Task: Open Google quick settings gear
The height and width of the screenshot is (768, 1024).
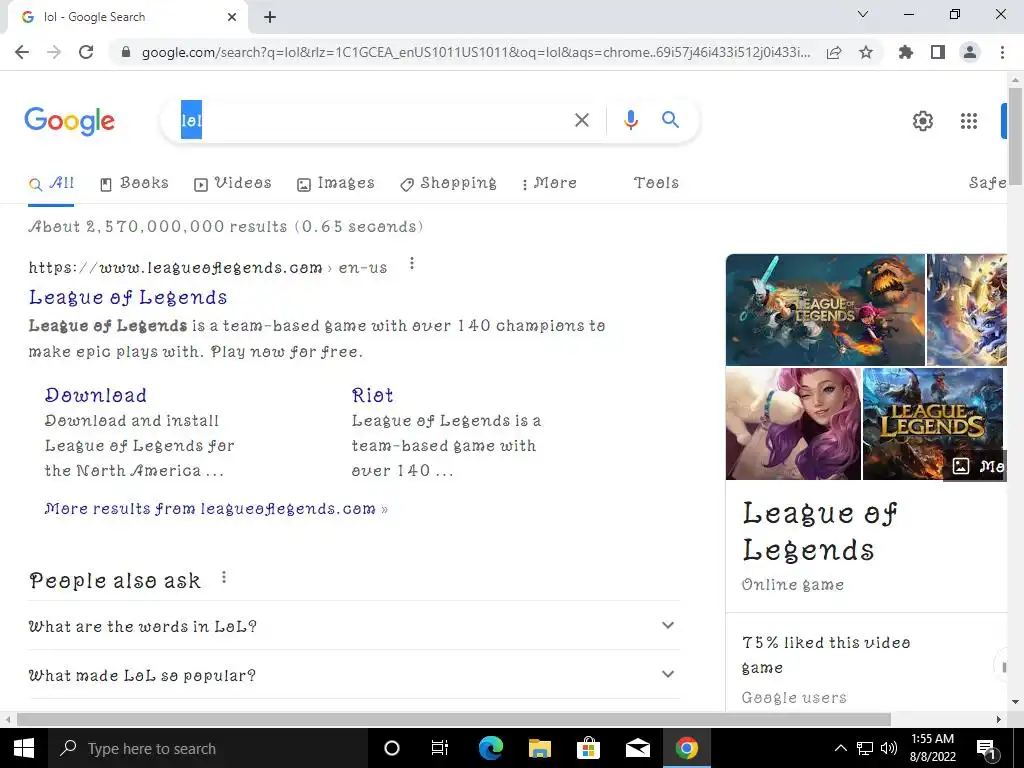Action: click(923, 121)
